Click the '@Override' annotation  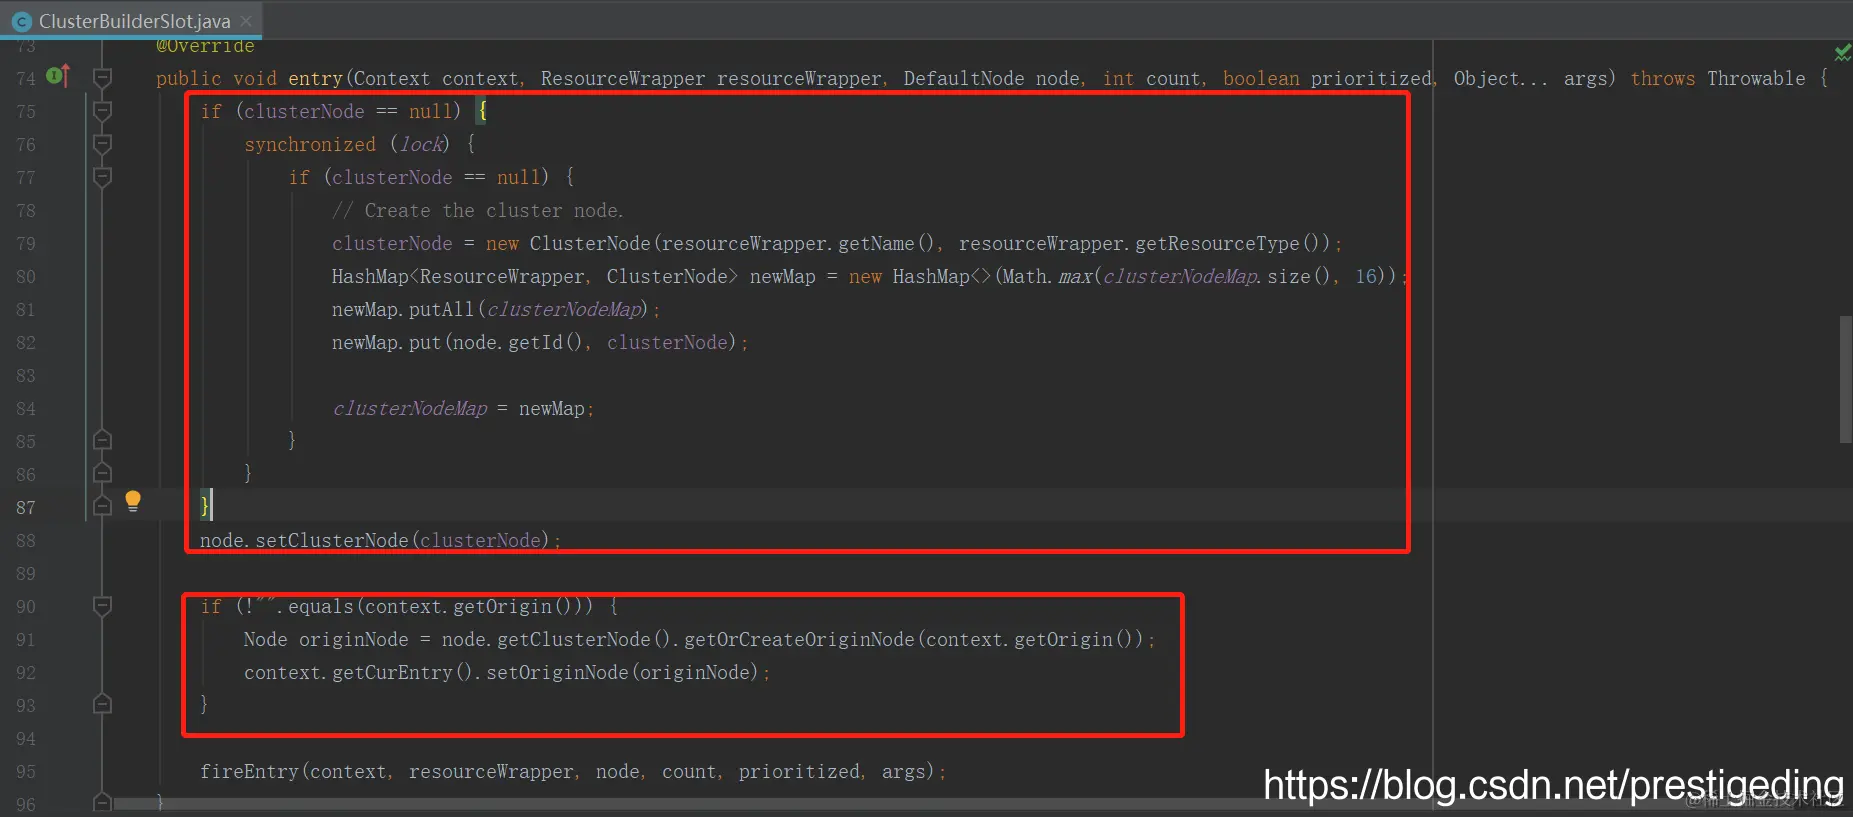(205, 46)
